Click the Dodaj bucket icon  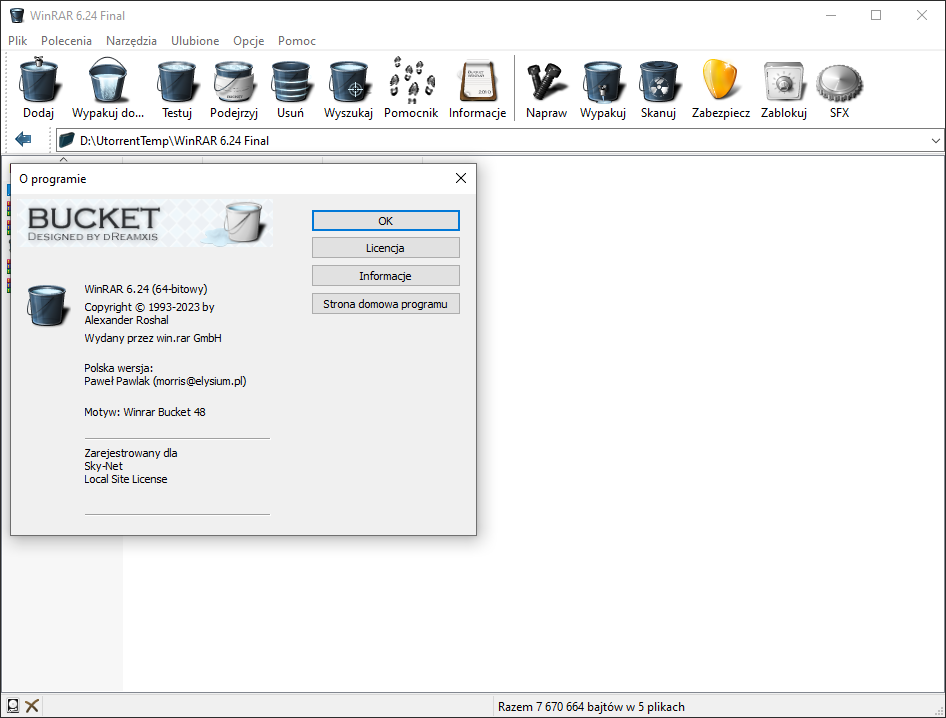(x=39, y=80)
